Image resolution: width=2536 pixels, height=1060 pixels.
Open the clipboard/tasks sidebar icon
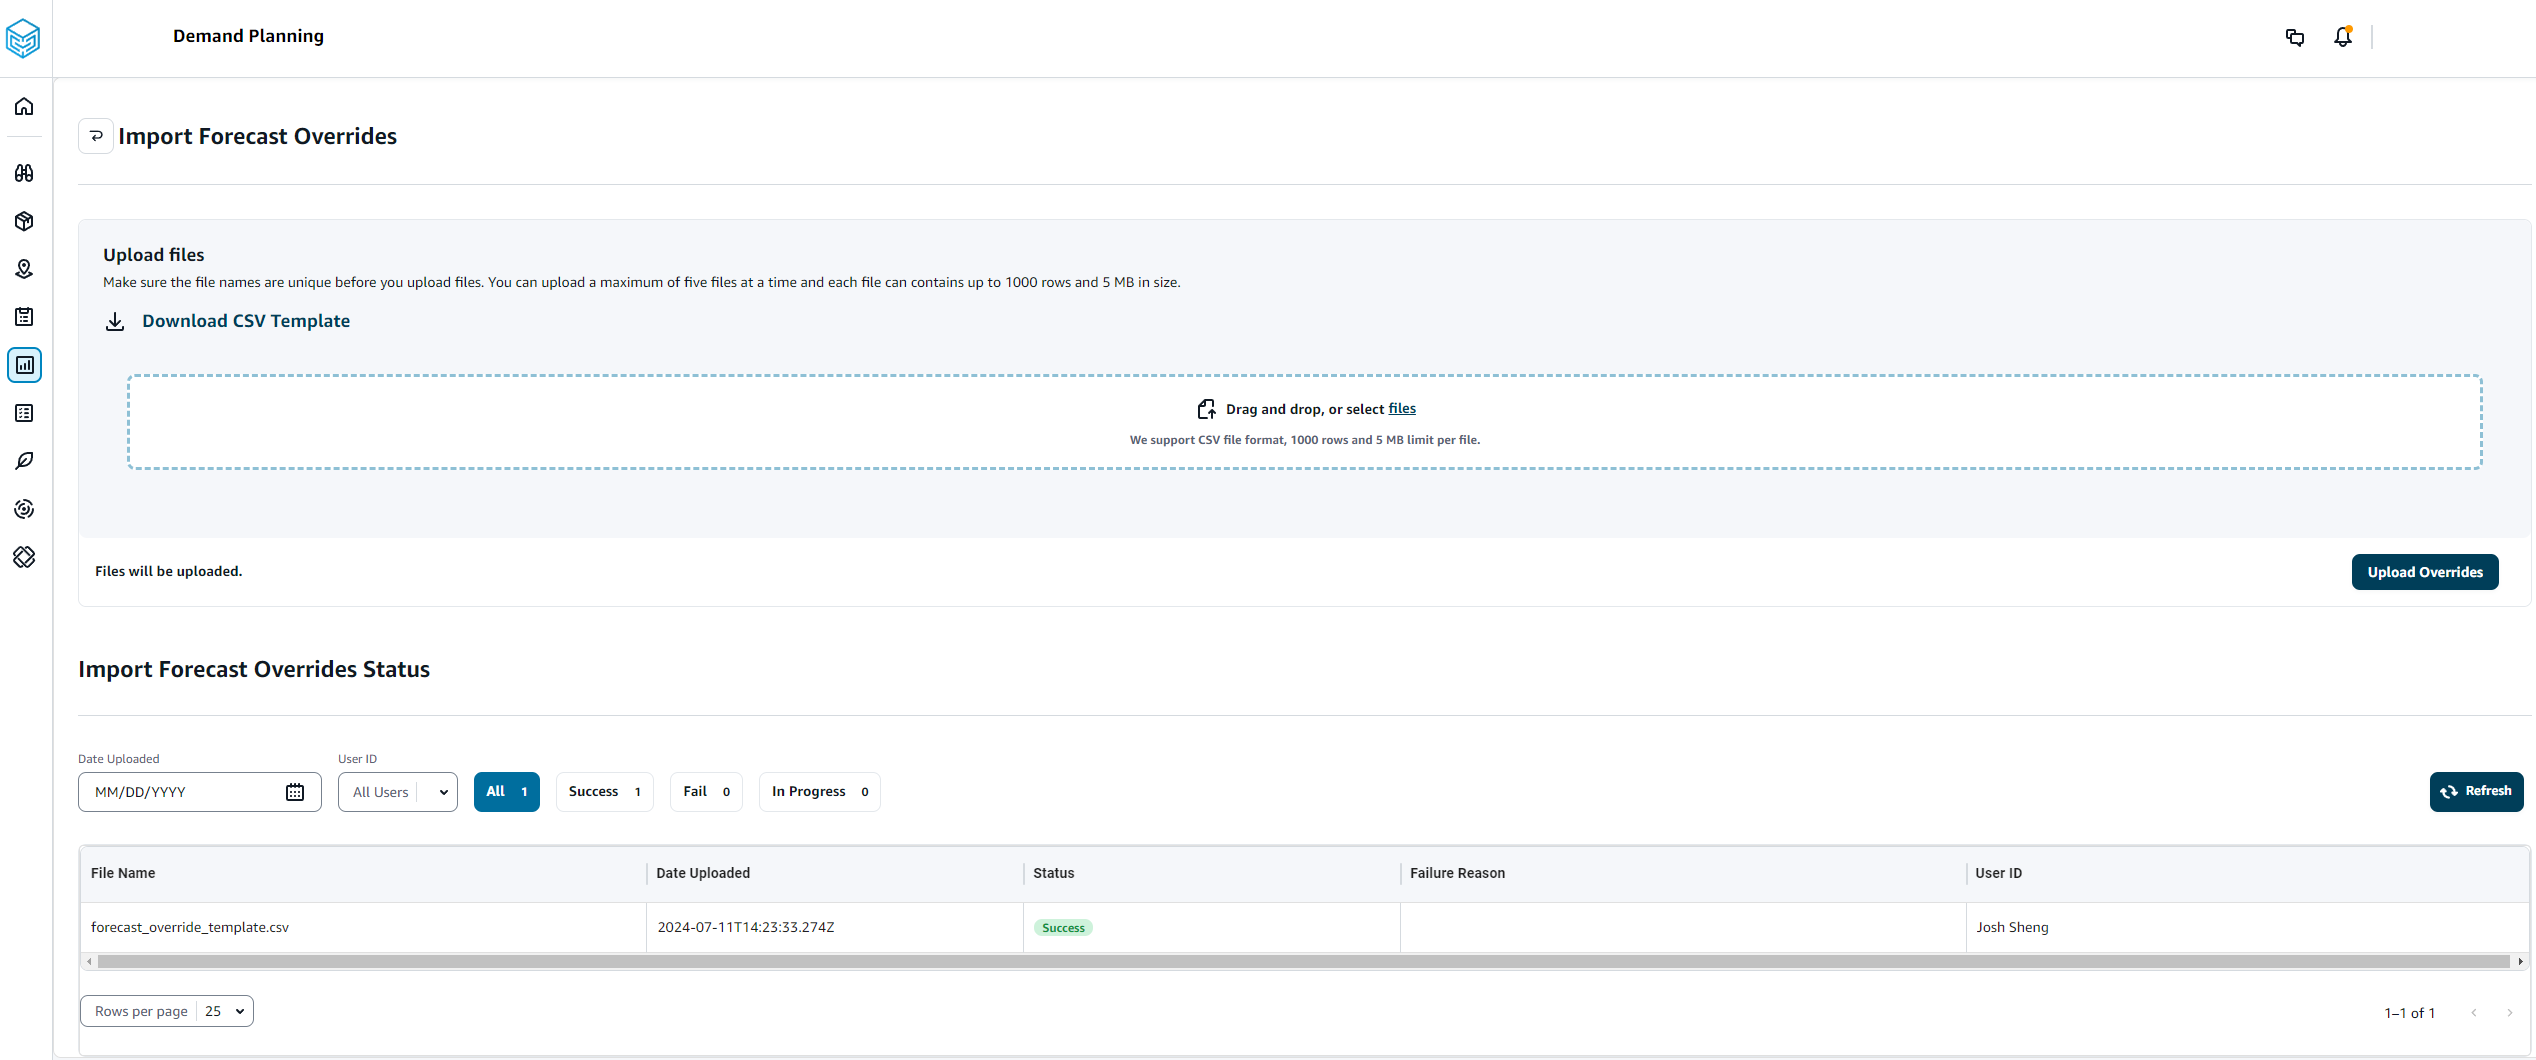[24, 316]
